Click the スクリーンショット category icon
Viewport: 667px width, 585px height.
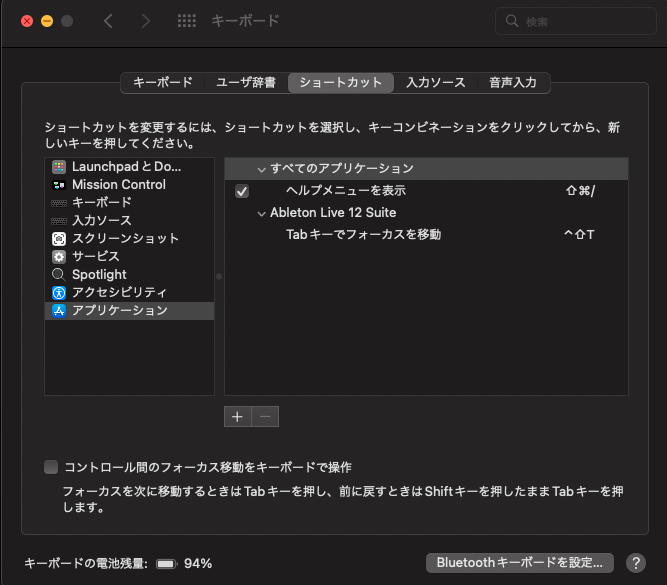coord(59,239)
